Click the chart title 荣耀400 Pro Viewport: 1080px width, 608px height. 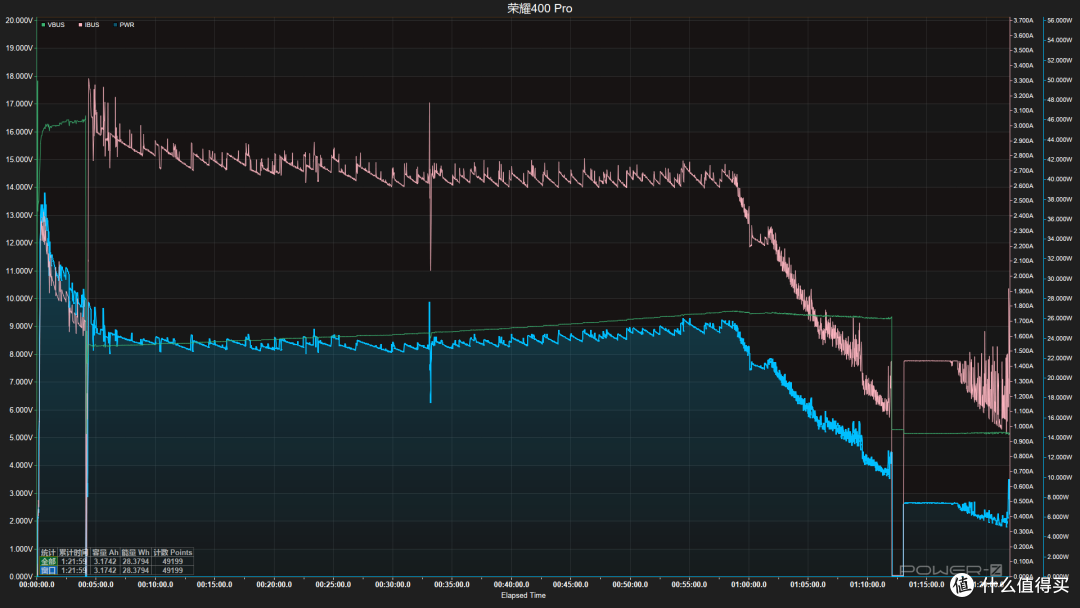click(x=540, y=8)
